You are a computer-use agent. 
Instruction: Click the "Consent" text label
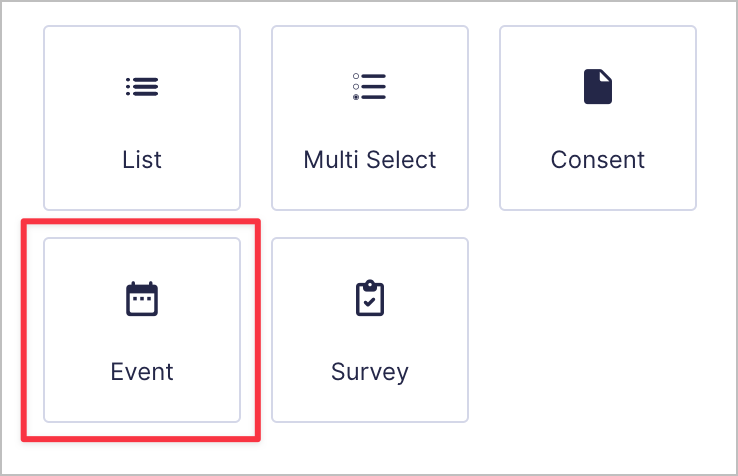(x=598, y=160)
